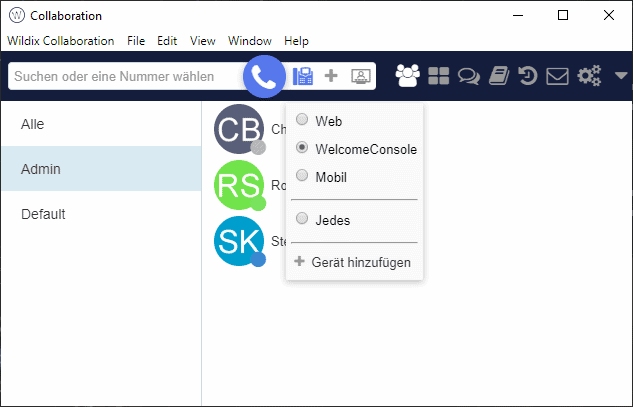This screenshot has width=633, height=407.
Task: Open the phonebook book icon
Action: pyautogui.click(x=499, y=76)
